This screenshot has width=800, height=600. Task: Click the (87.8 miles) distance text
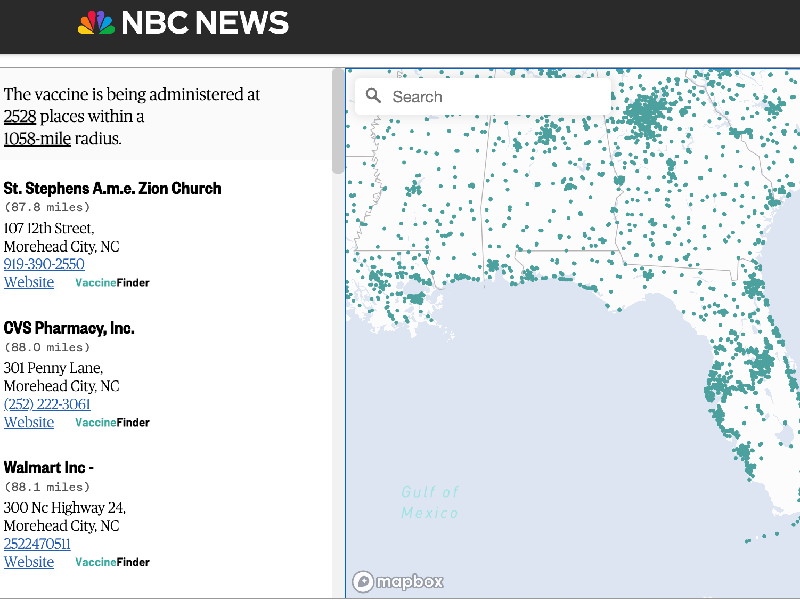(x=47, y=207)
